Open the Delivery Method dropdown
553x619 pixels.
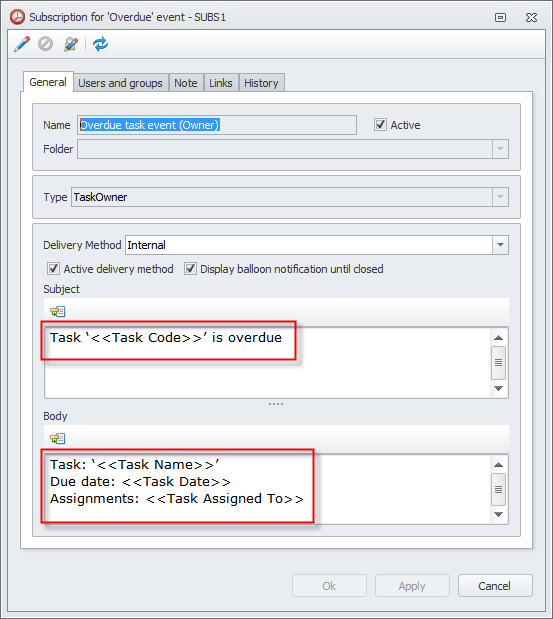coord(500,245)
